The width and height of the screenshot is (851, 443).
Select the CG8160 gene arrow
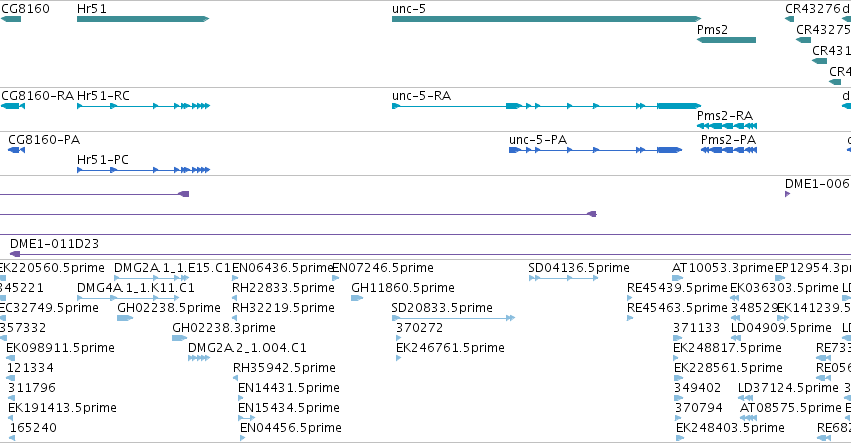(10, 19)
